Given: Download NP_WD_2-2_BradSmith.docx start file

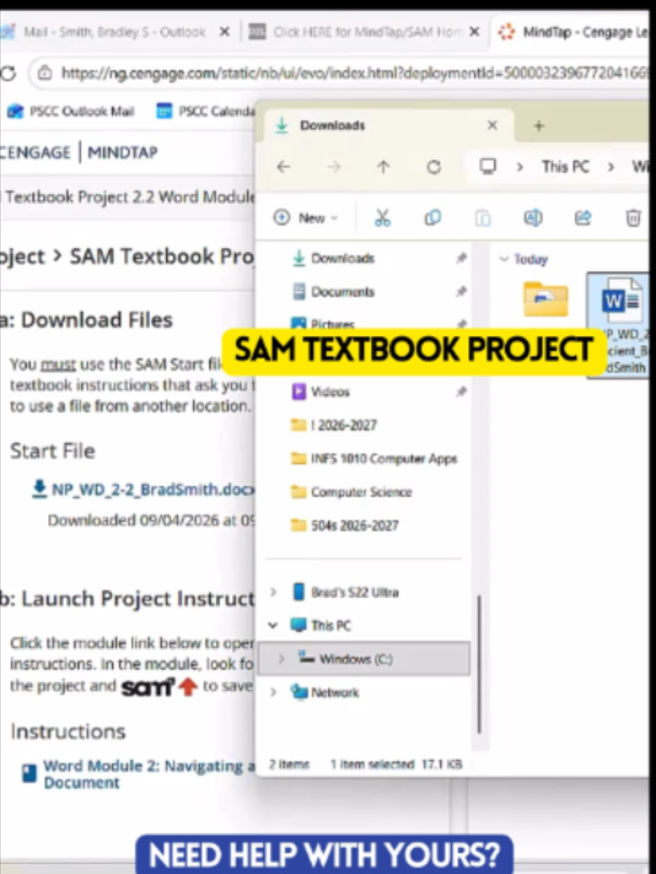Looking at the screenshot, I should point(144,489).
